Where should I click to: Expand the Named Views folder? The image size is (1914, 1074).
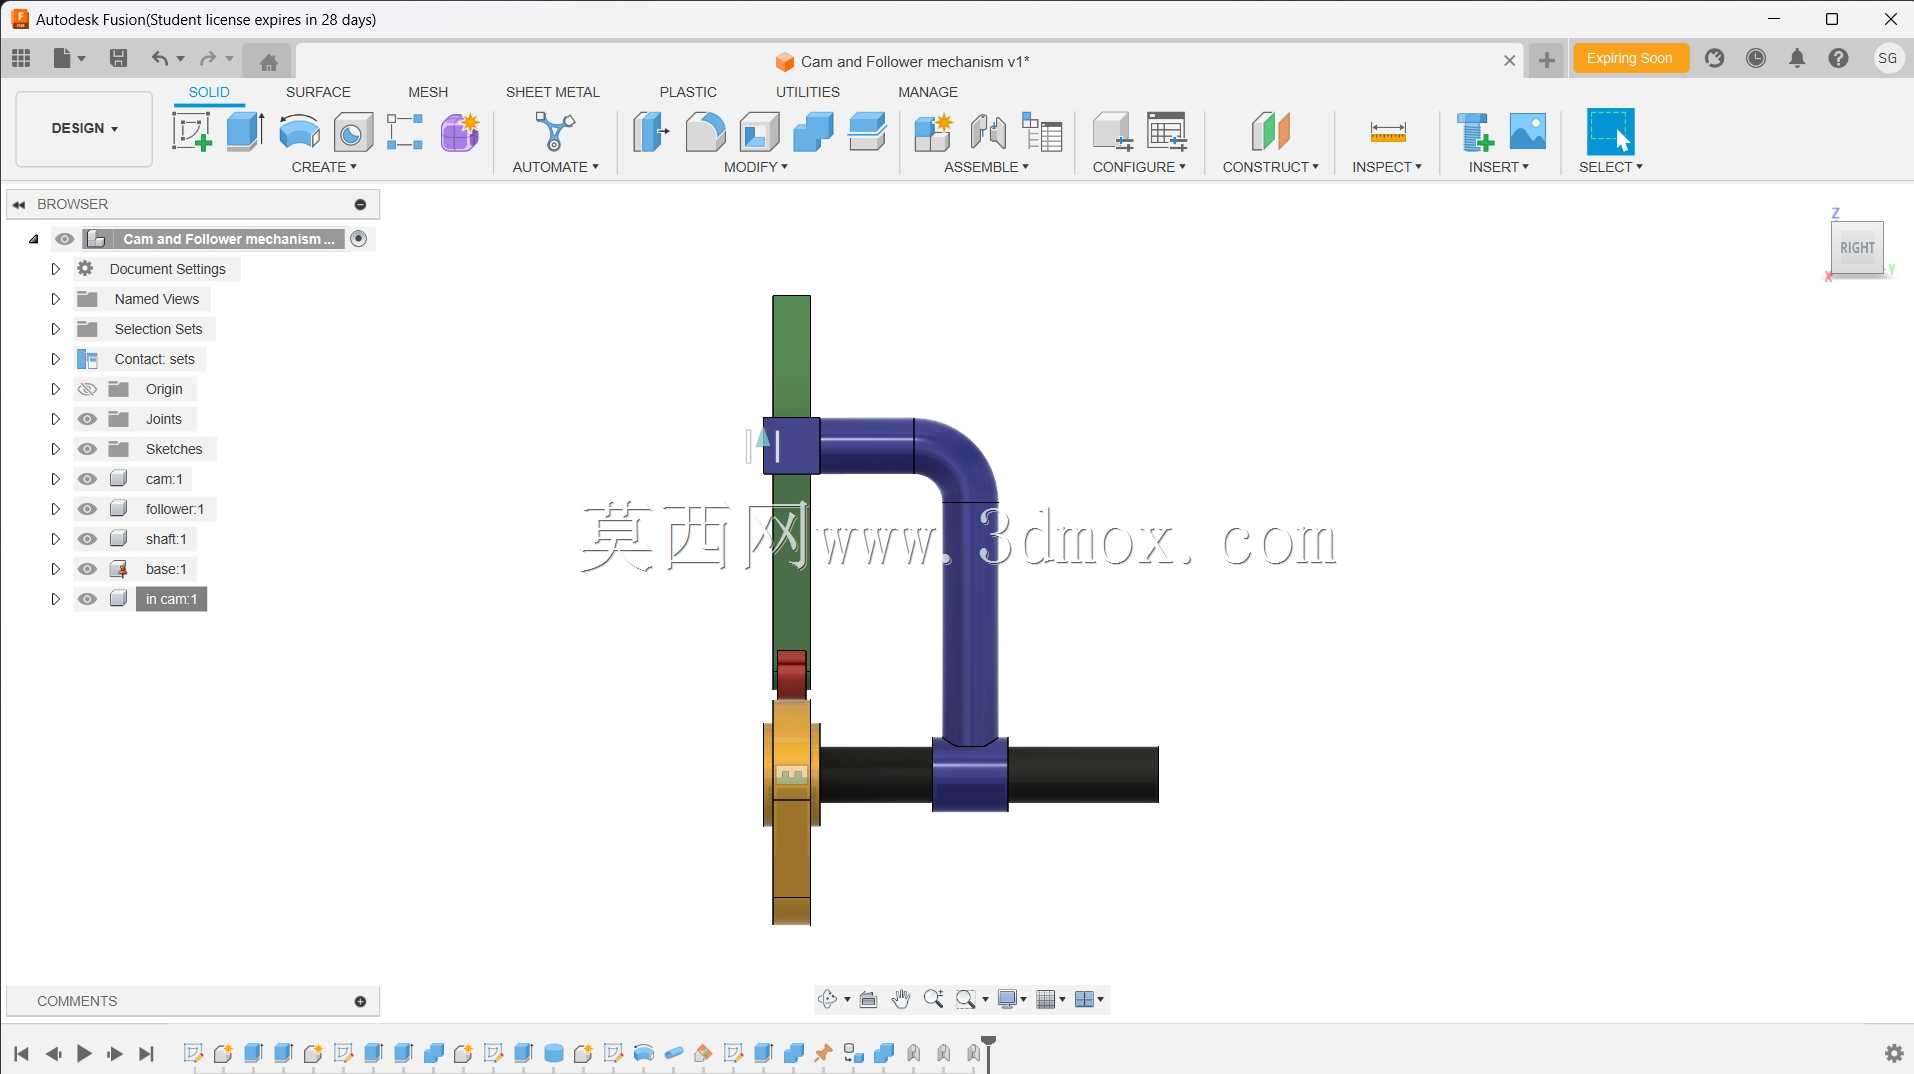pyautogui.click(x=56, y=299)
